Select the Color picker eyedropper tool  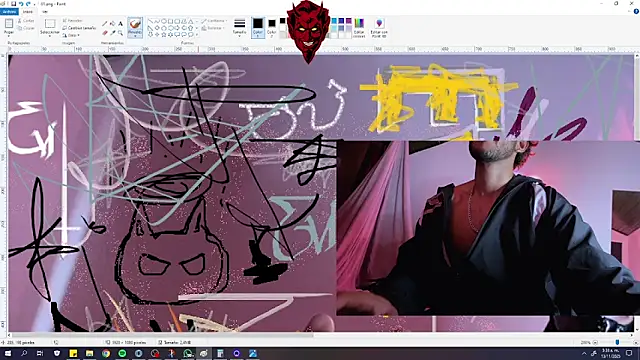coord(112,33)
